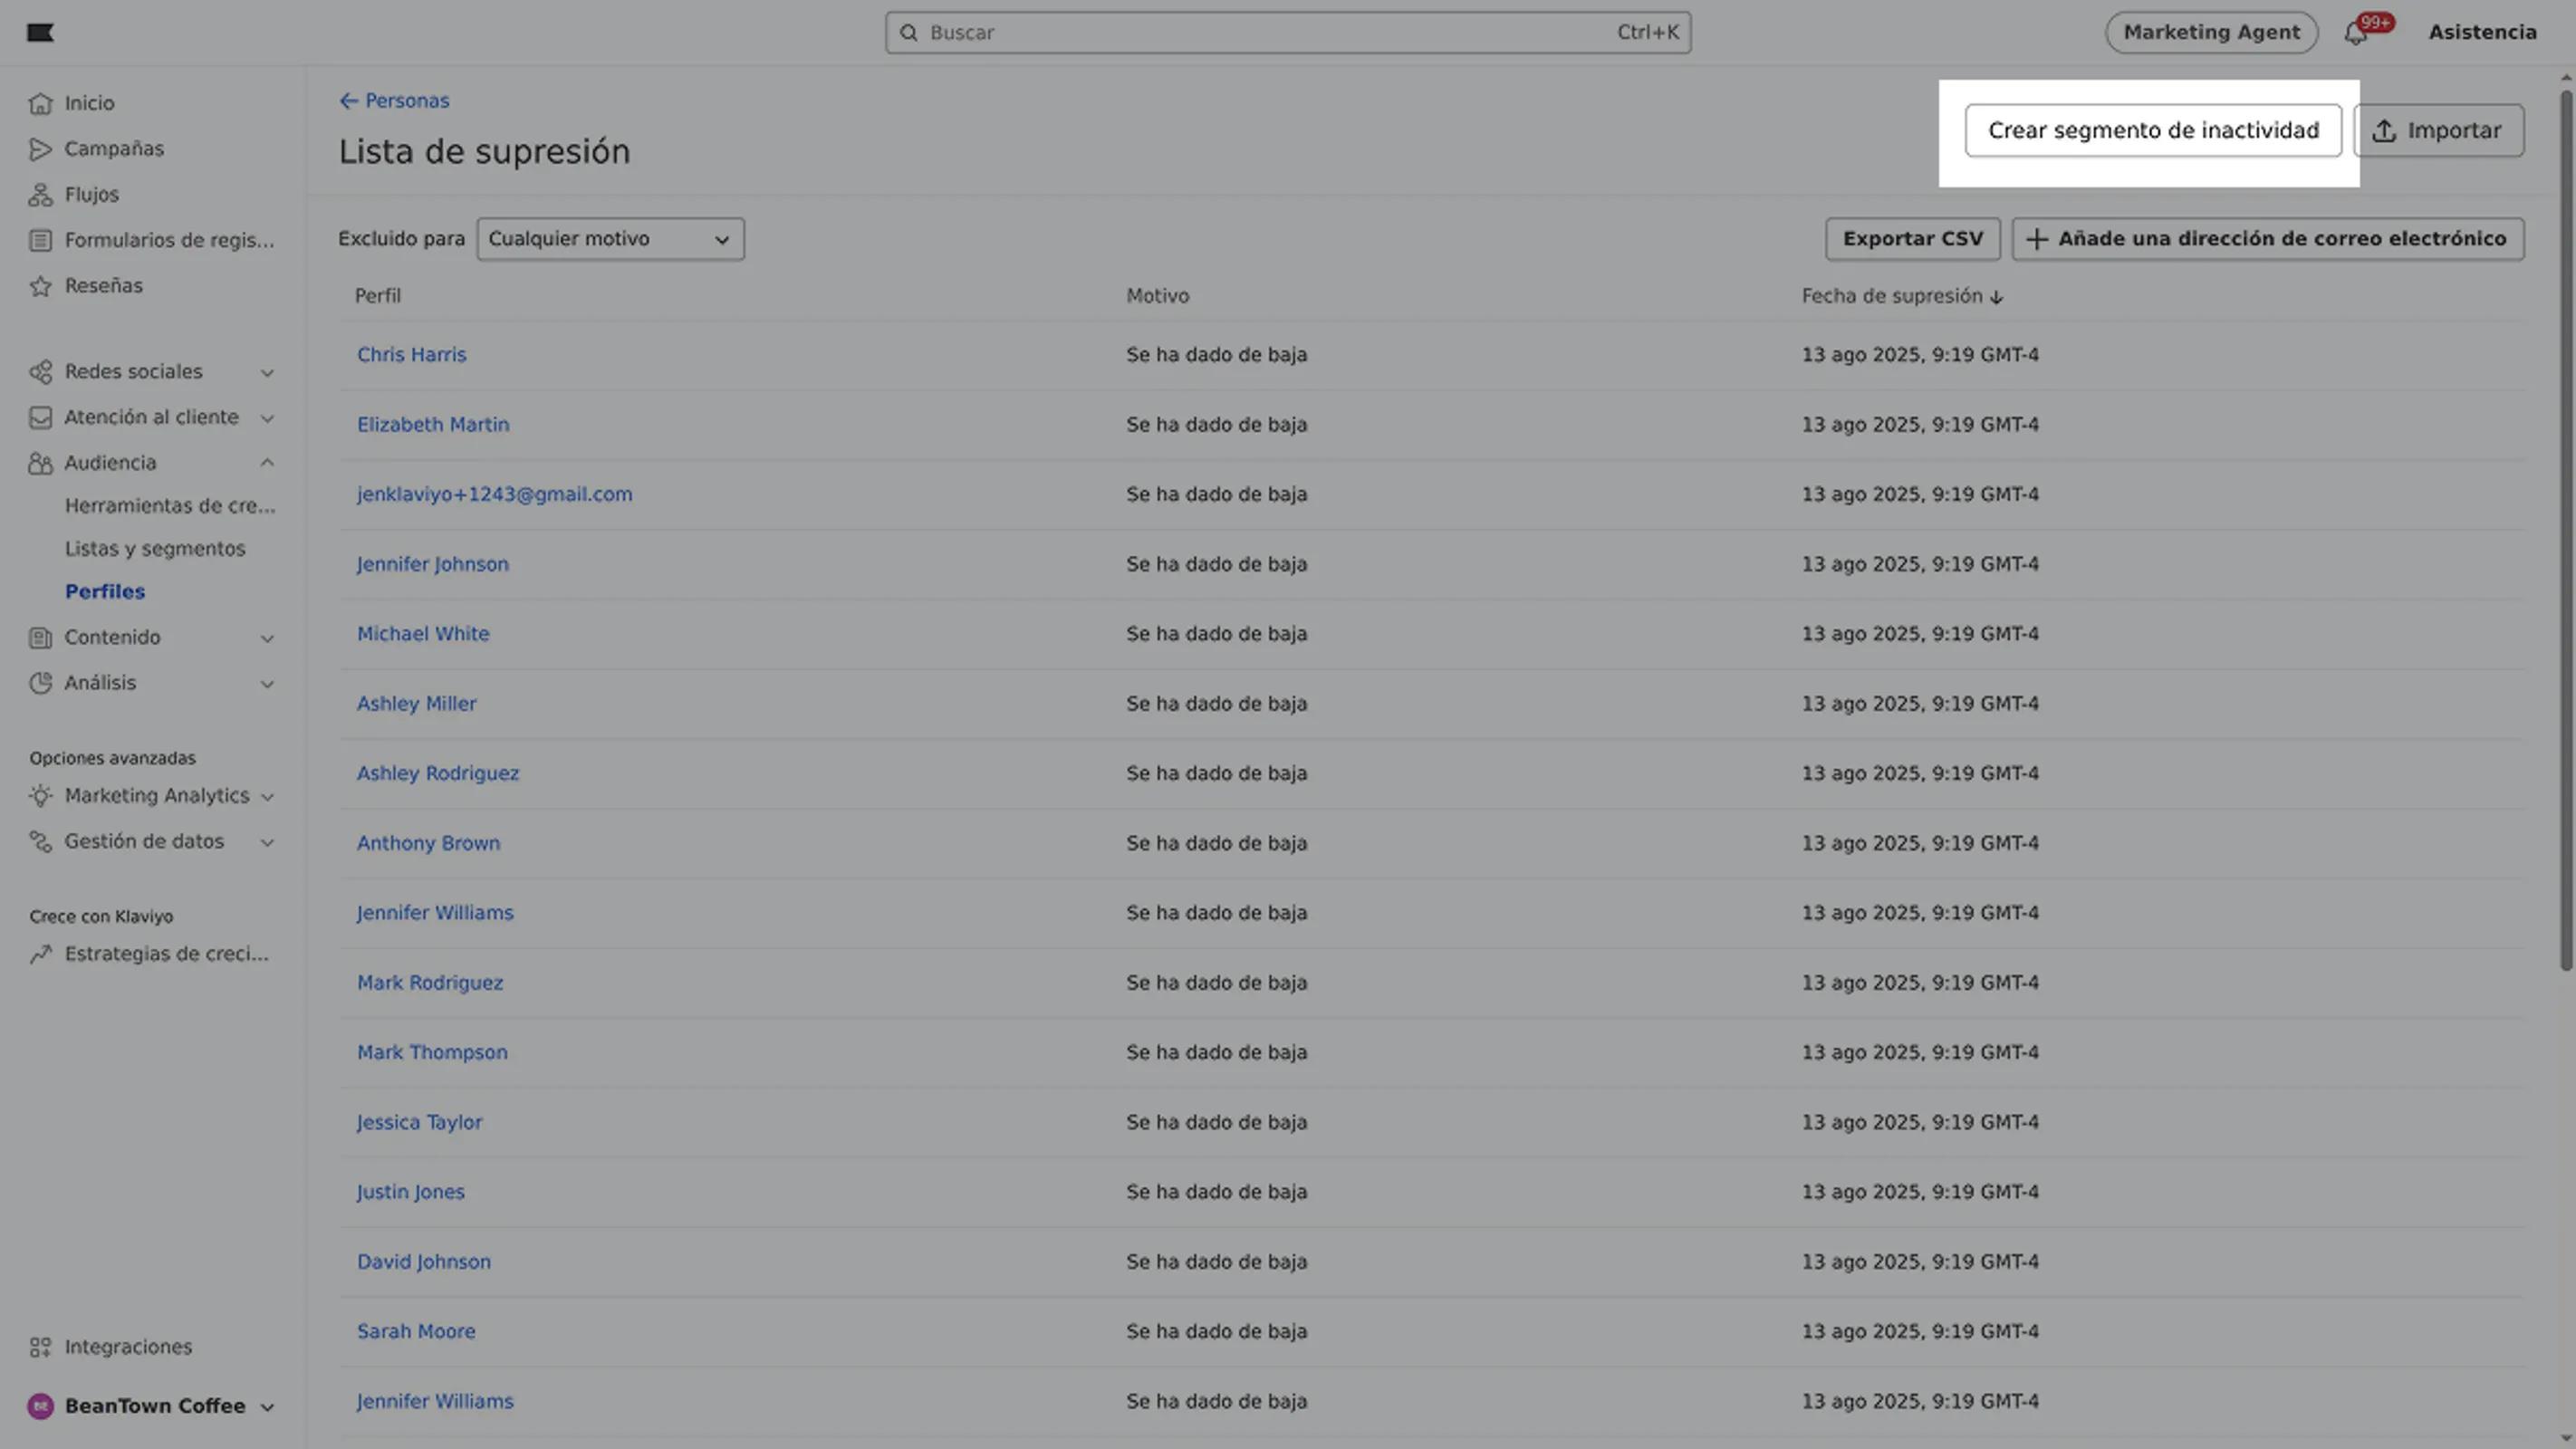This screenshot has width=2576, height=1449.
Task: Click Crear segmento de inactividad button
Action: point(2152,131)
